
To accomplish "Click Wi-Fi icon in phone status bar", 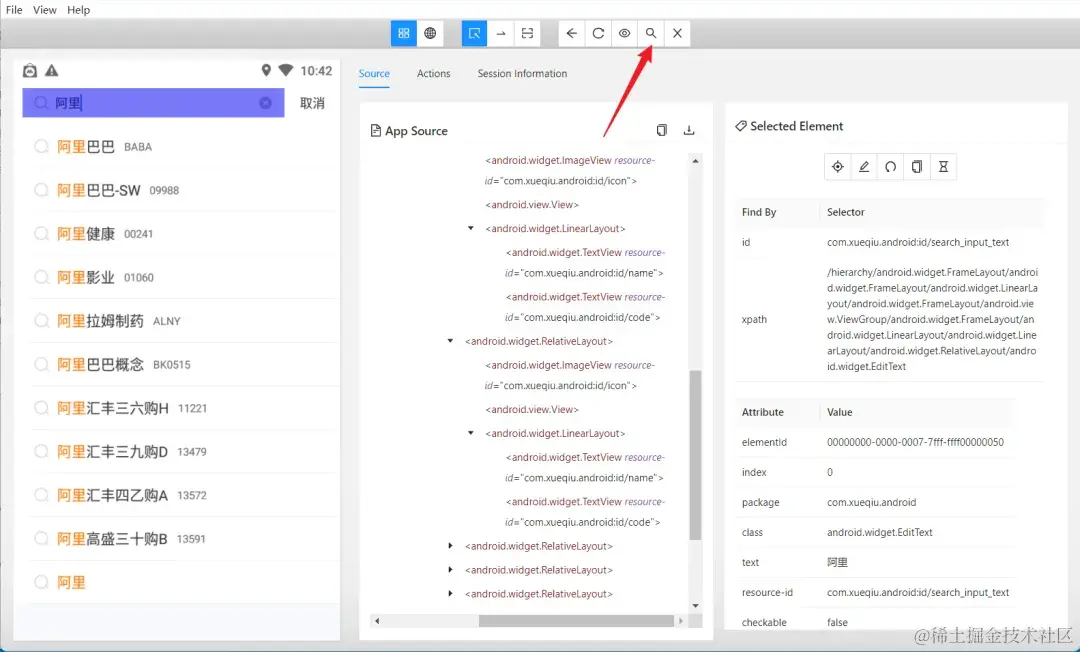I will pos(286,70).
